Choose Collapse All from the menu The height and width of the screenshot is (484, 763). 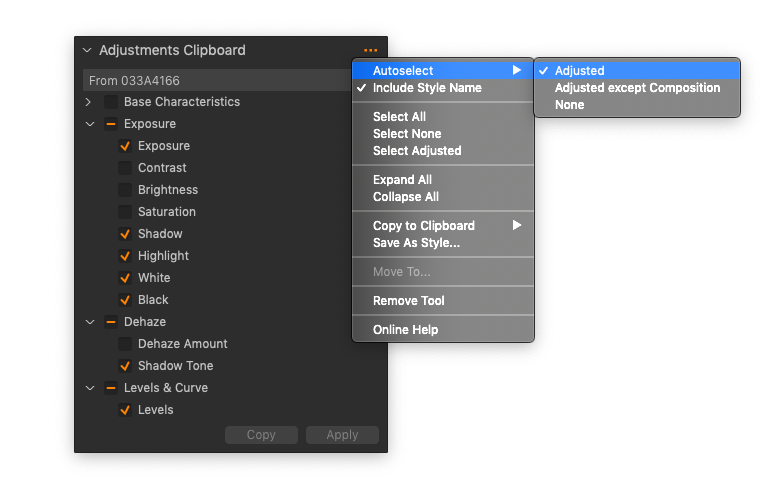coord(443,197)
